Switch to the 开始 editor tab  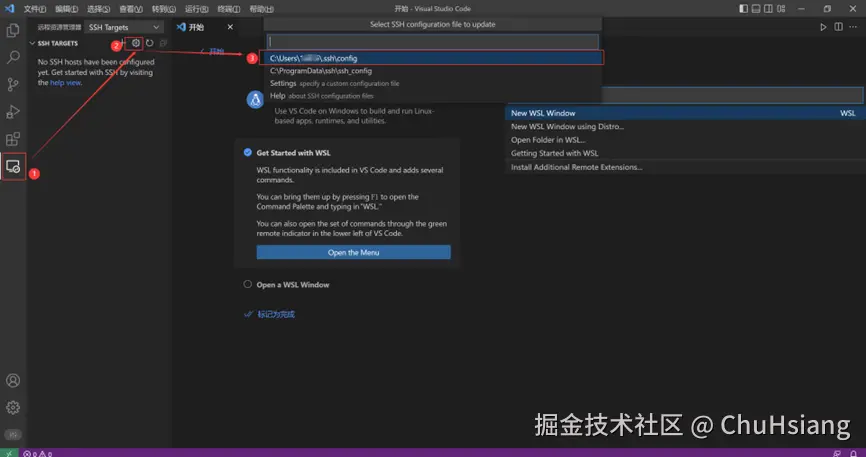pos(196,27)
